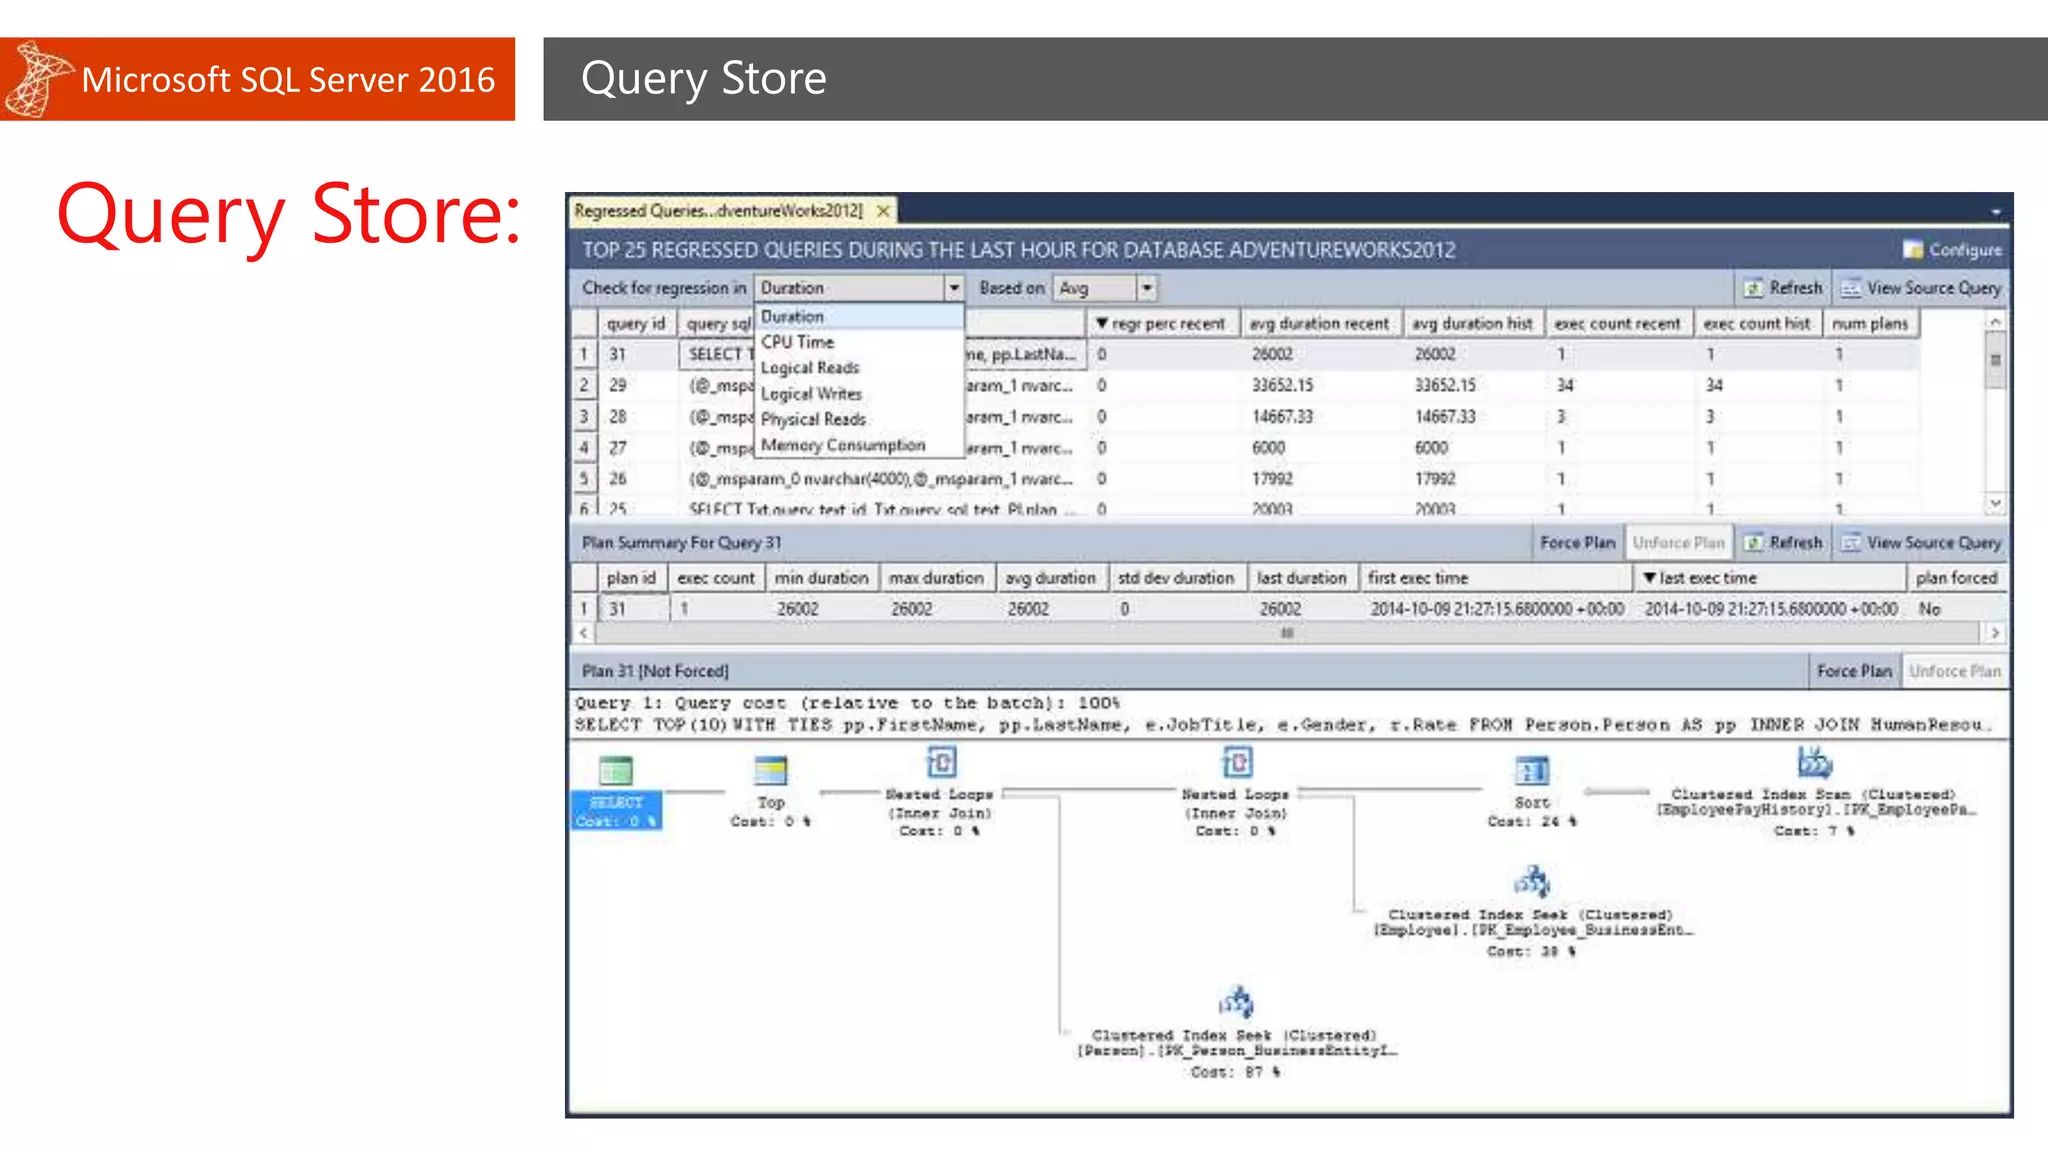The width and height of the screenshot is (2048, 1152).
Task: Sort by 'exec count recent' column header
Action: [x=1618, y=324]
